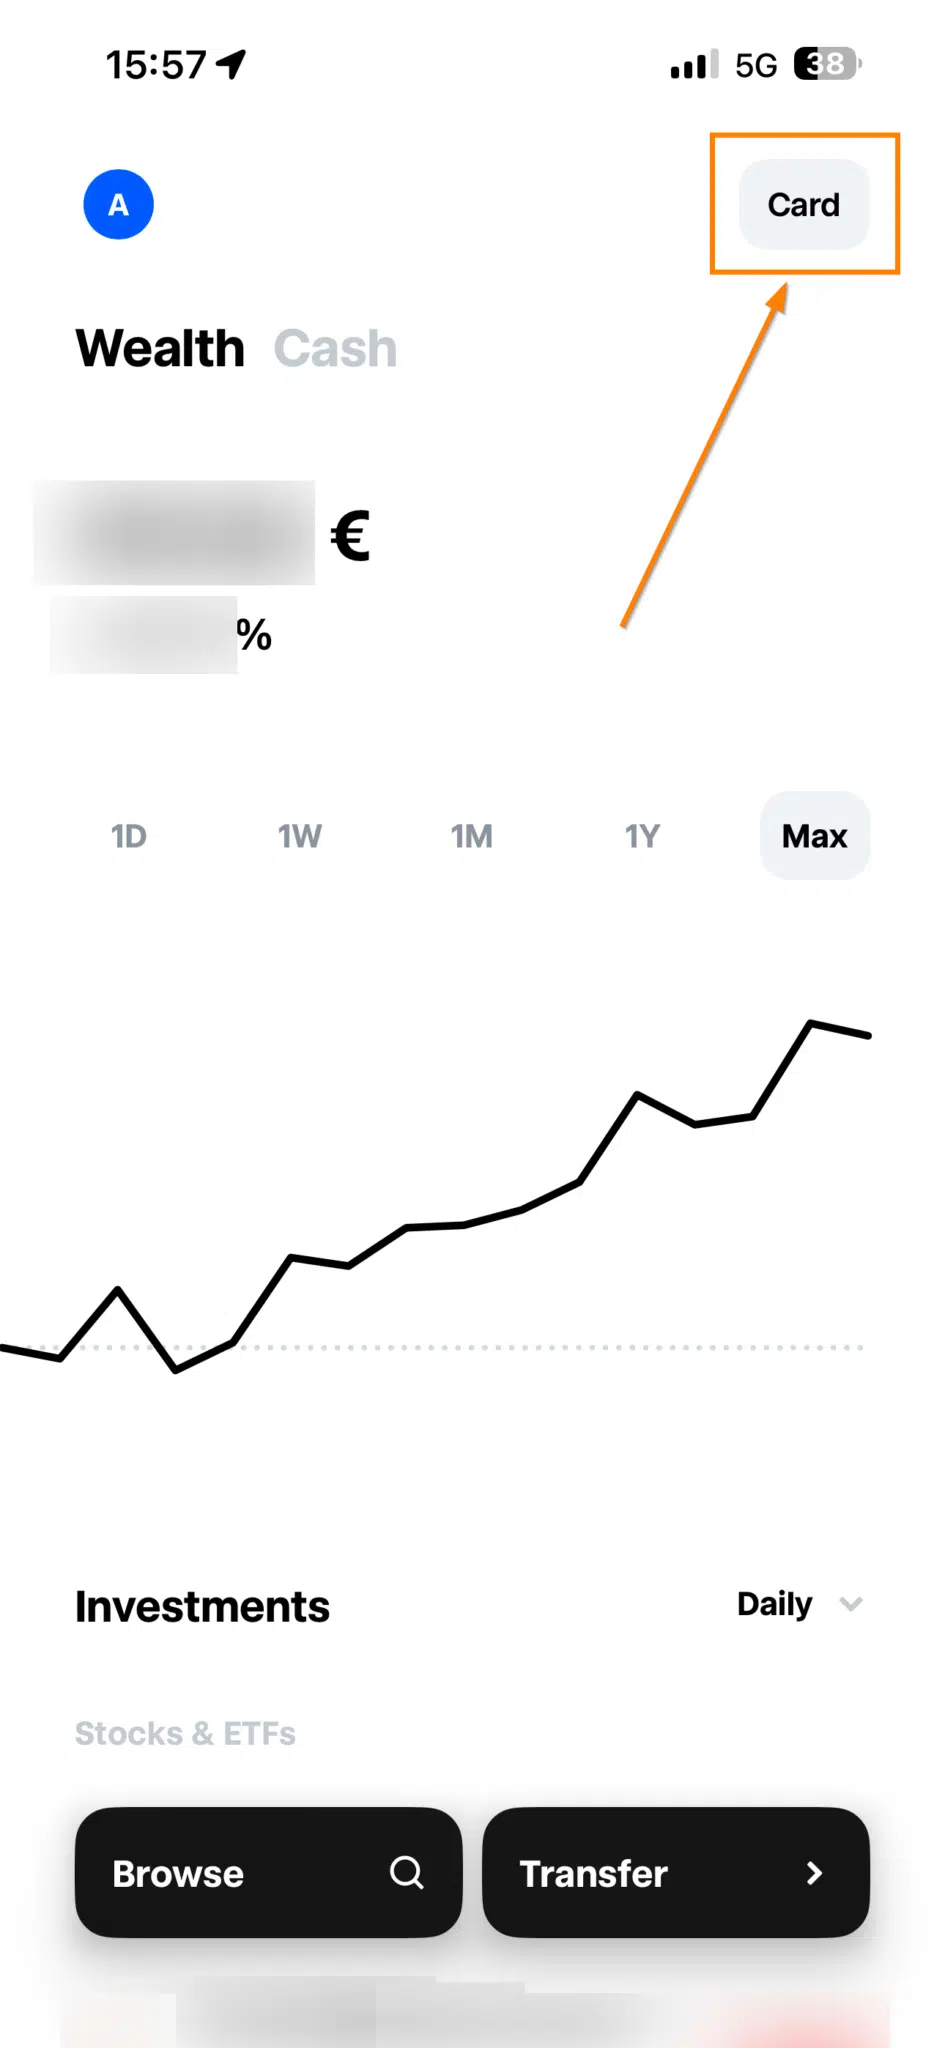Tap the cellular signal bars icon

(694, 65)
